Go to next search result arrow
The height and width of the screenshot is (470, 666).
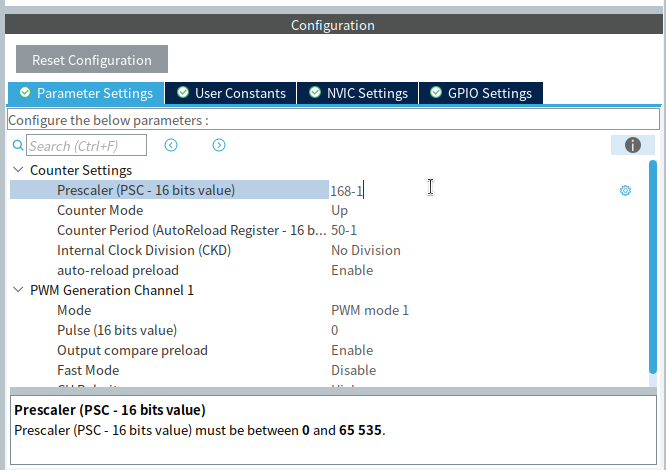[219, 145]
